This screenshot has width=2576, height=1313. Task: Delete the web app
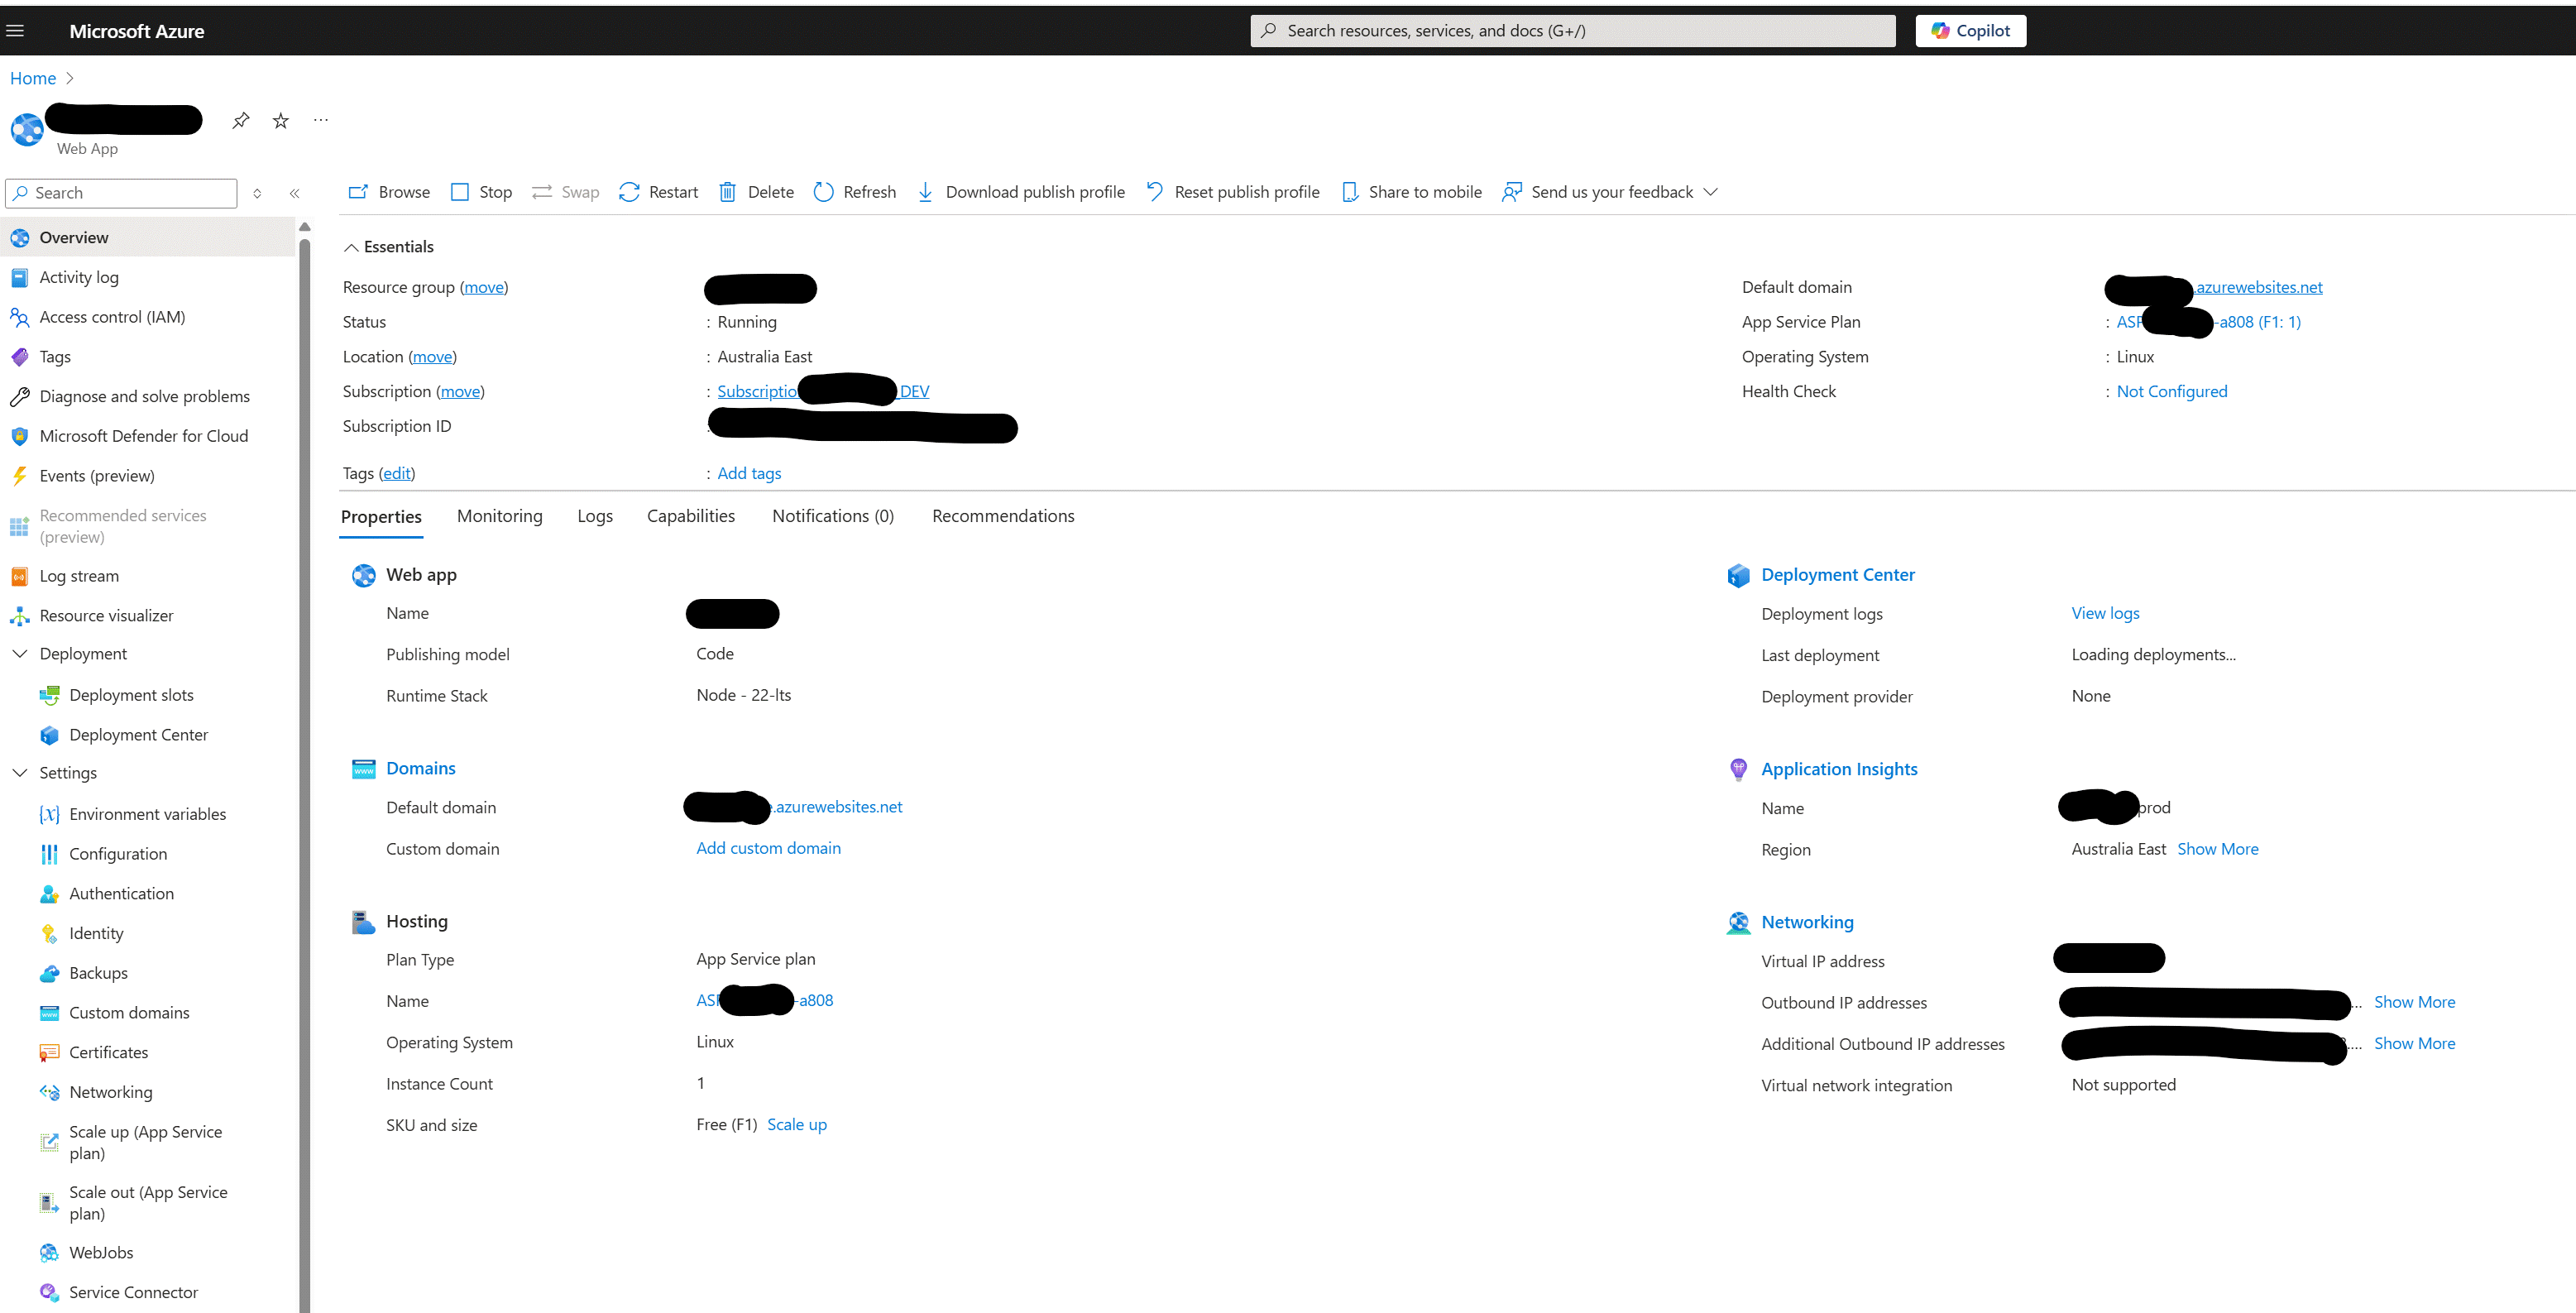click(x=757, y=192)
